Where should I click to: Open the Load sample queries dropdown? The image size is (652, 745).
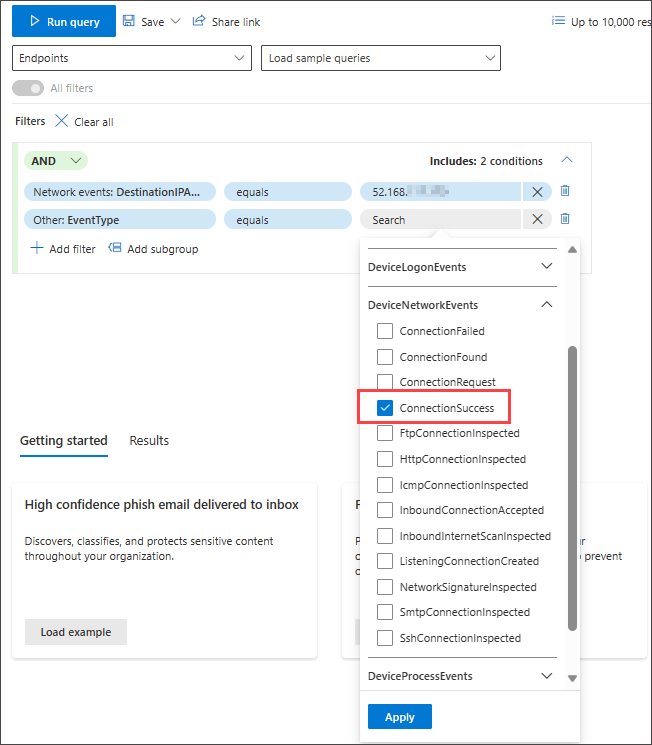point(381,58)
